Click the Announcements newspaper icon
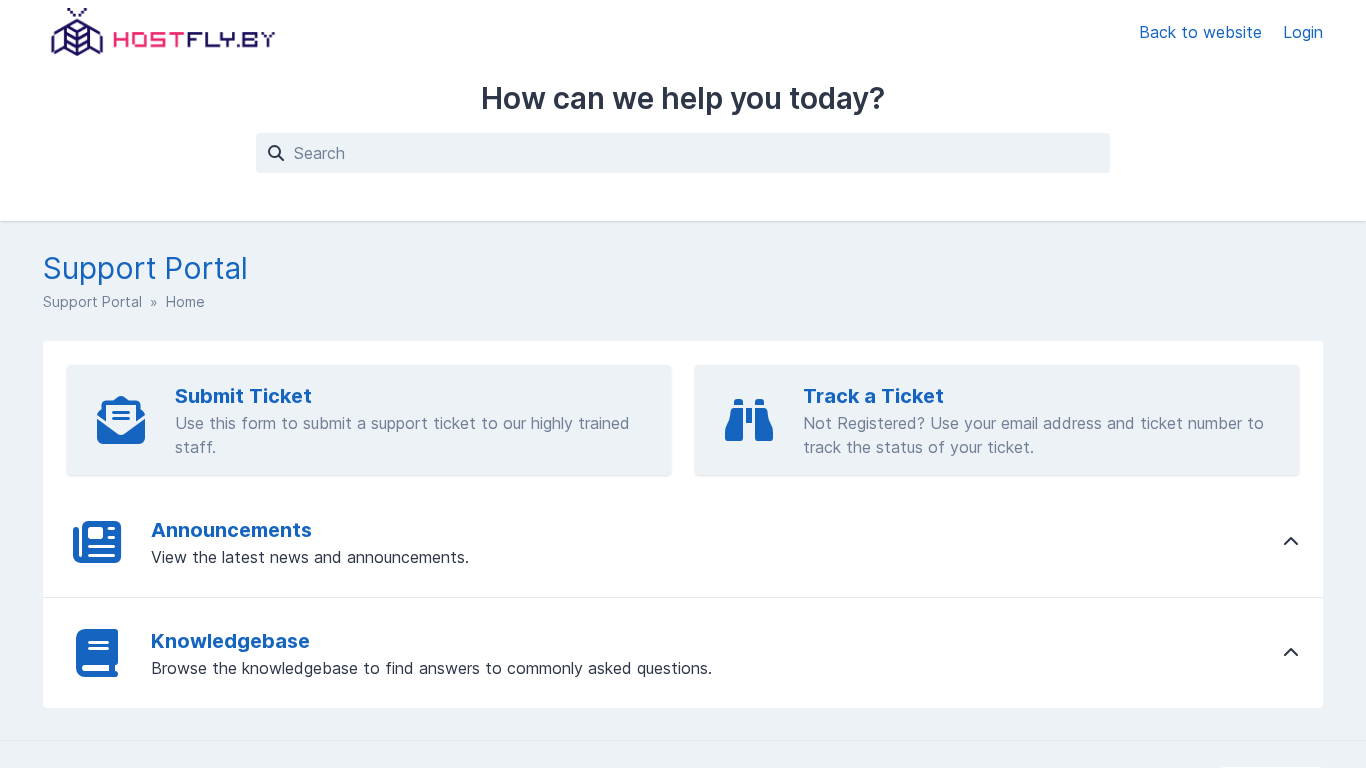This screenshot has height=768, width=1366. tap(97, 542)
